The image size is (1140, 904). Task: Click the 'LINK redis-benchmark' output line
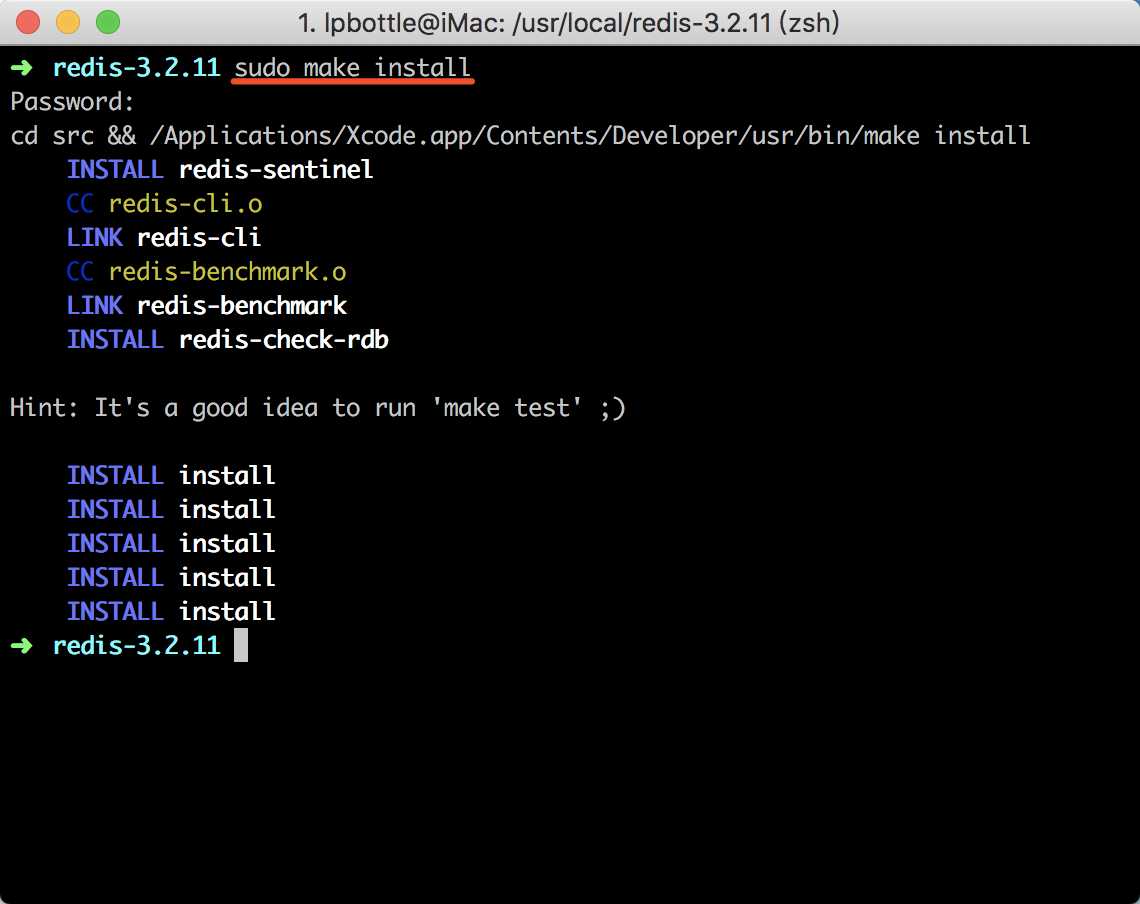[206, 305]
